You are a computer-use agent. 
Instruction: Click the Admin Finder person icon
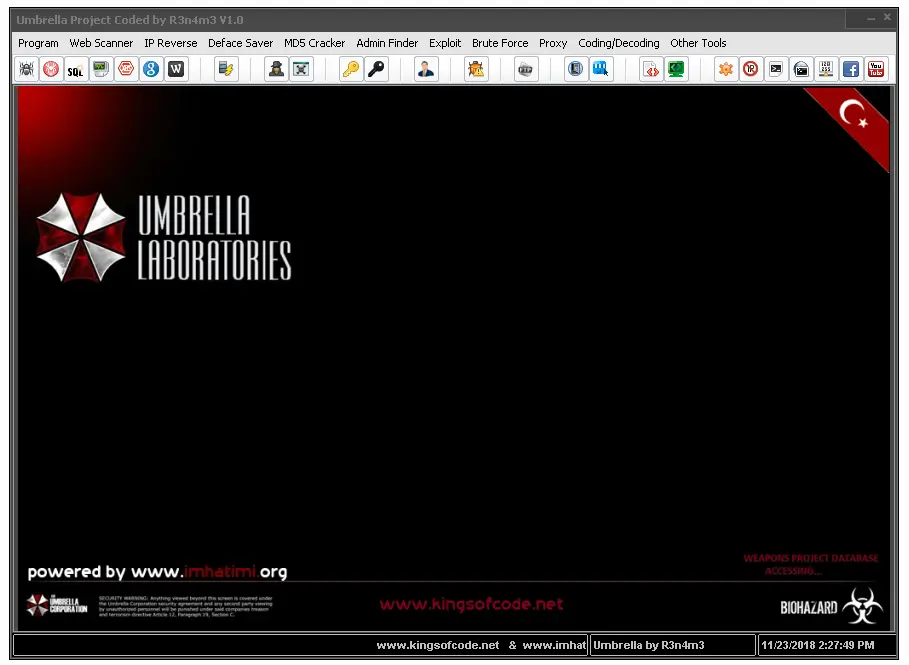(425, 68)
